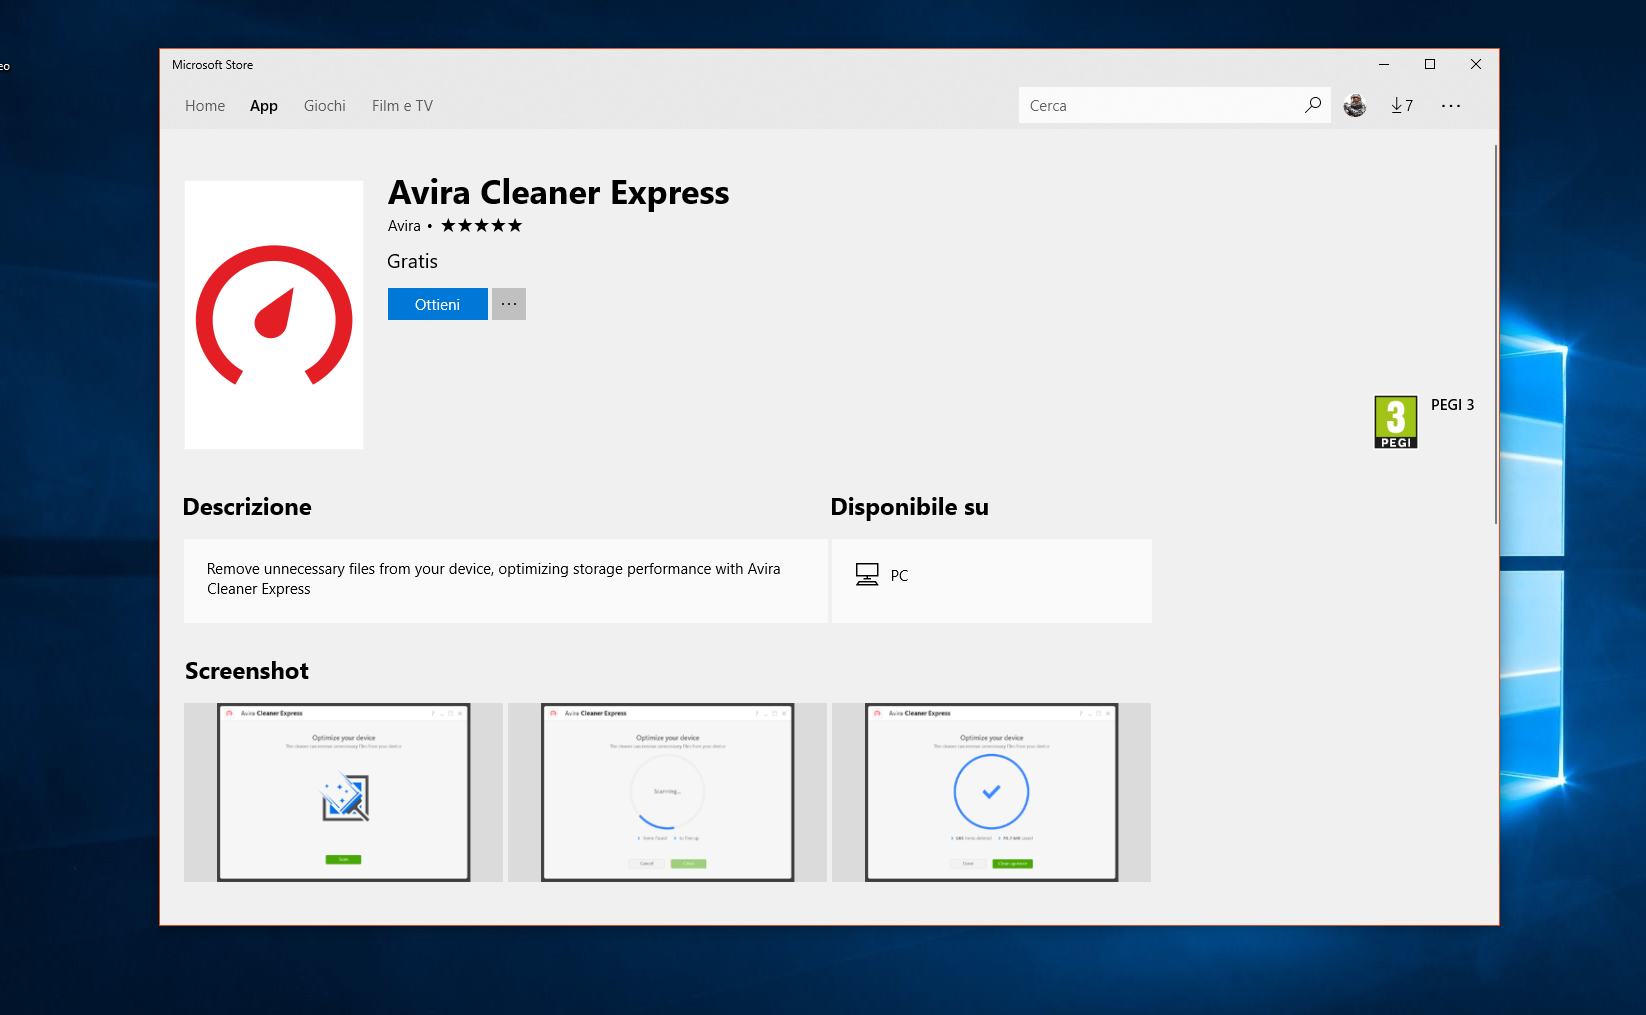
Task: Switch to the Giochi tab
Action: (325, 106)
